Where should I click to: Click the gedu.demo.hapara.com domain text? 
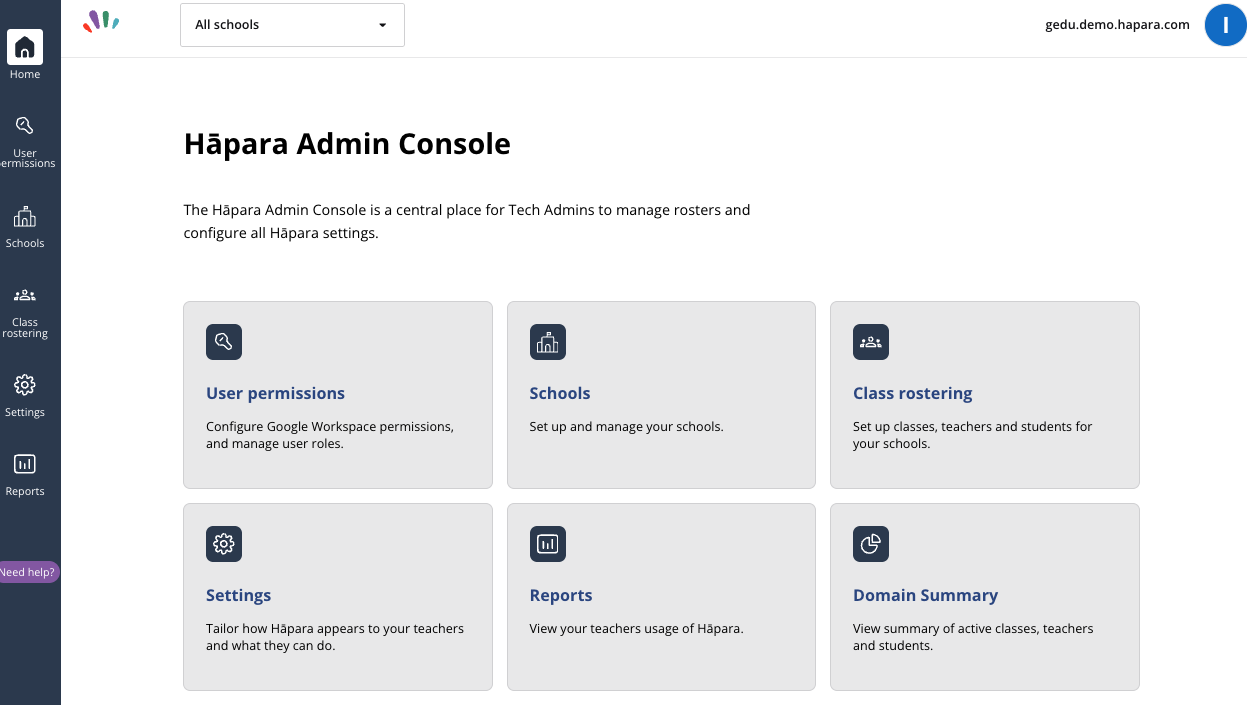point(1117,25)
